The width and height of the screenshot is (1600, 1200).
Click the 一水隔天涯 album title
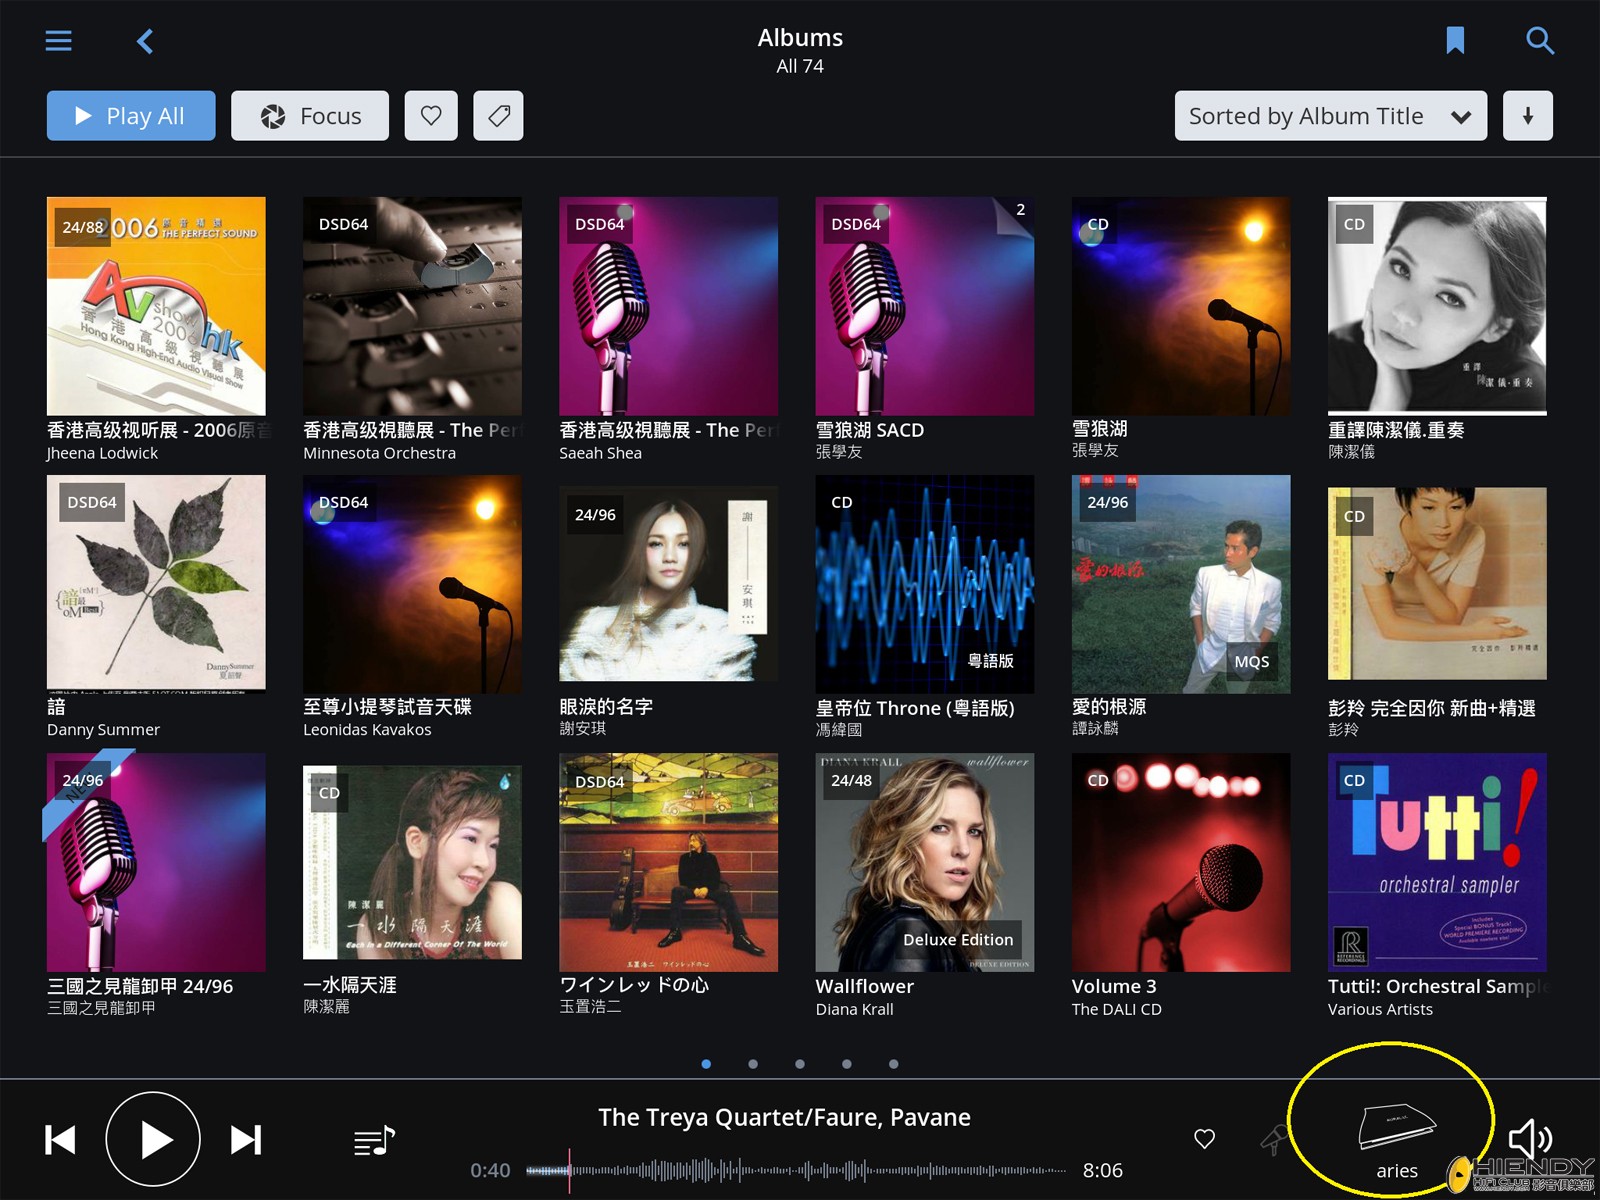(350, 985)
